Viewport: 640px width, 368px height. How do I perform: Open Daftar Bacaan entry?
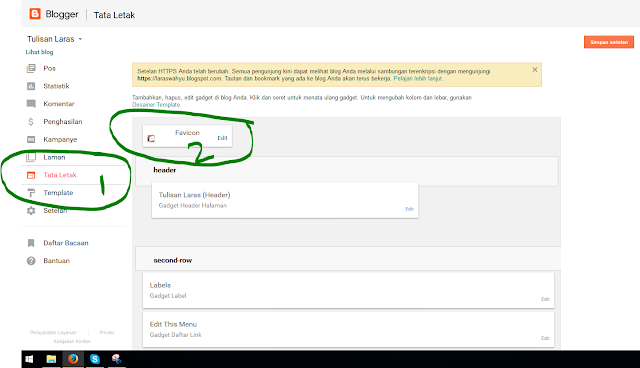tap(66, 243)
